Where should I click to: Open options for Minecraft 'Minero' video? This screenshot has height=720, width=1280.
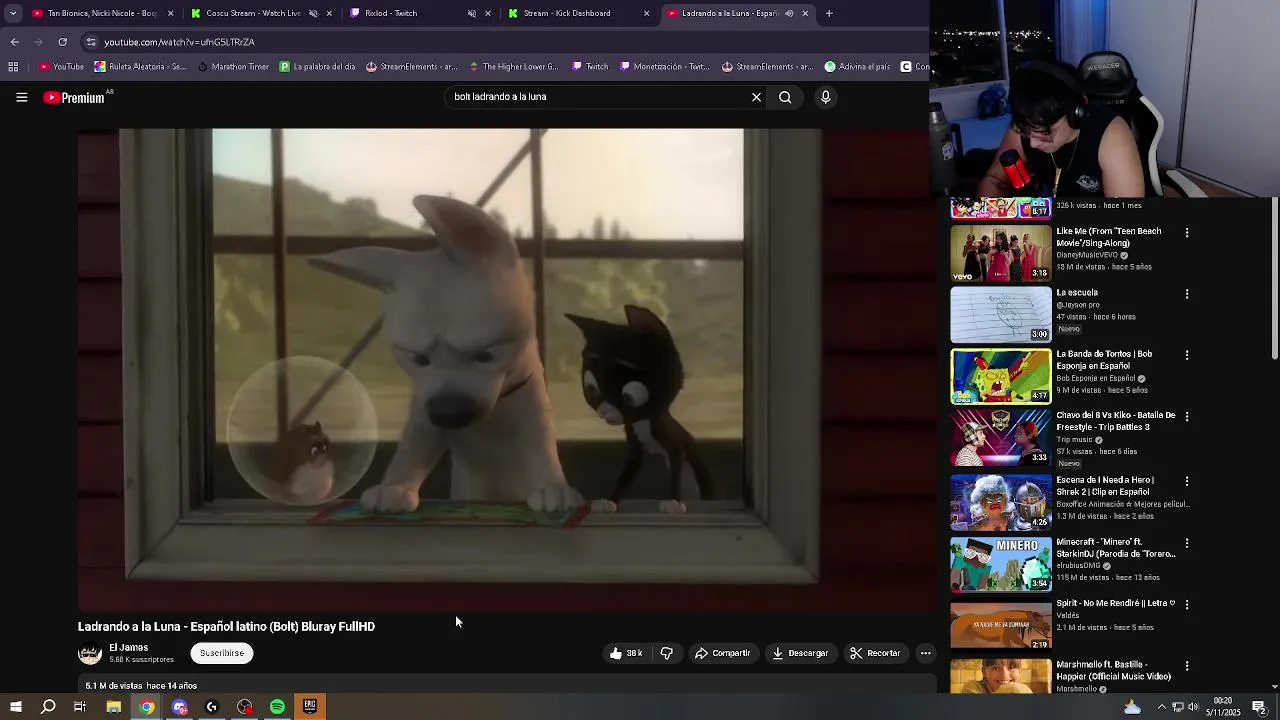pos(1187,543)
